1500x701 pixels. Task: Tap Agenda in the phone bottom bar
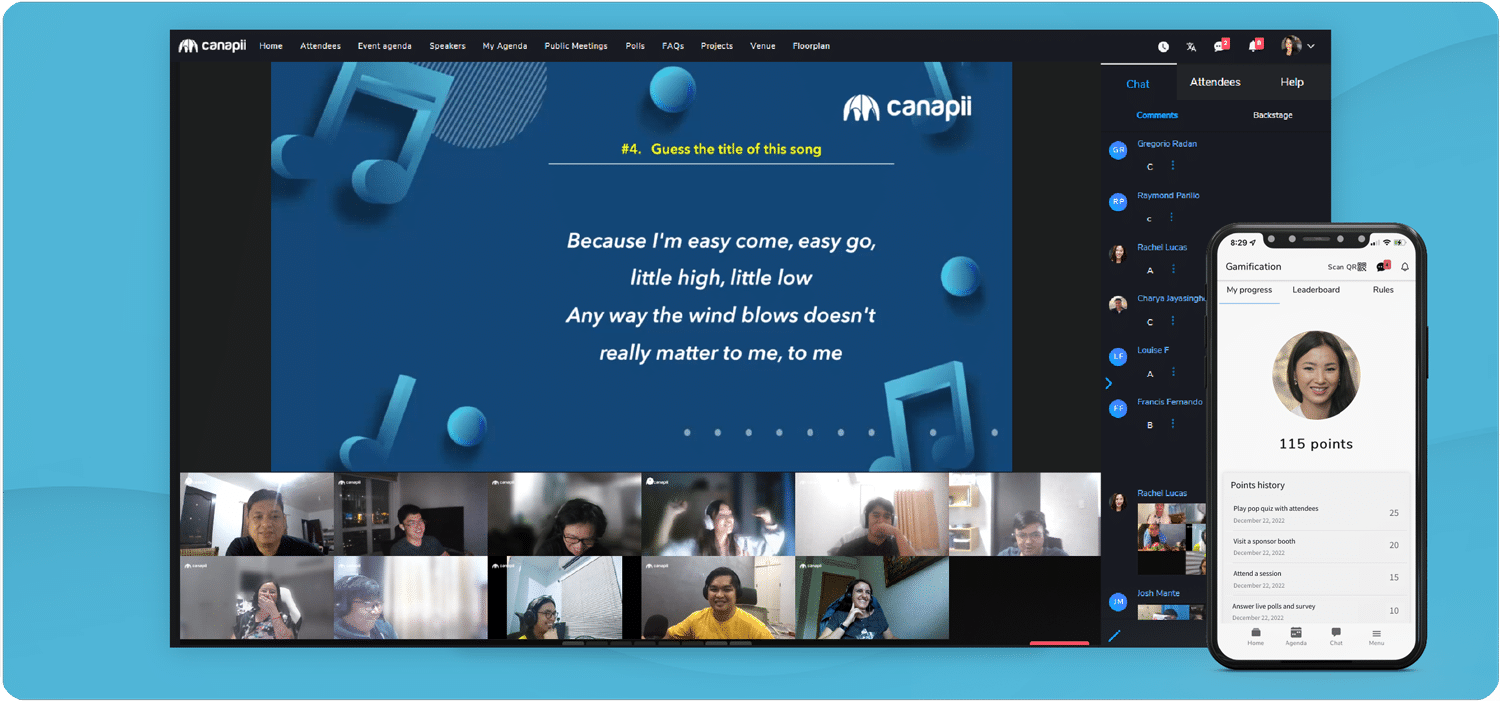[1296, 637]
